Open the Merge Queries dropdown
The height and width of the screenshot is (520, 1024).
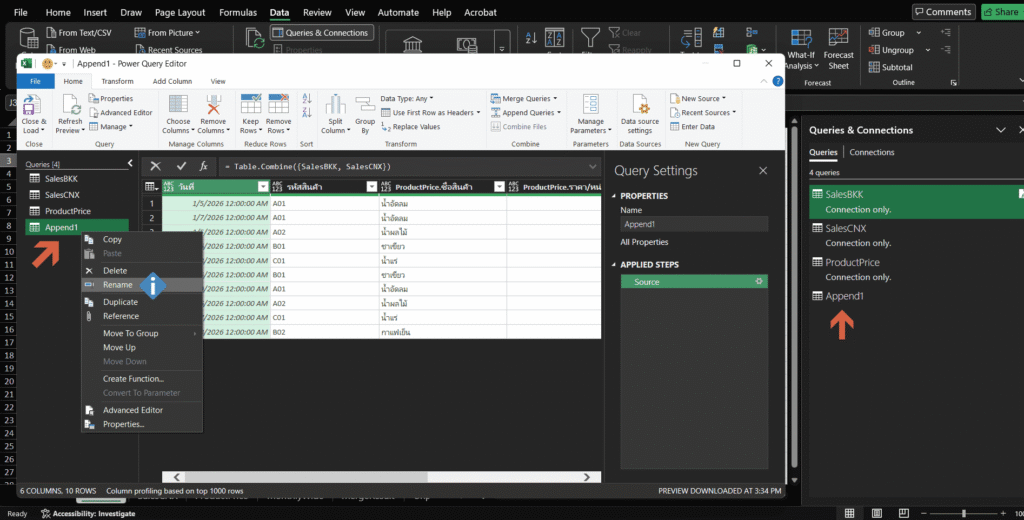click(x=524, y=99)
